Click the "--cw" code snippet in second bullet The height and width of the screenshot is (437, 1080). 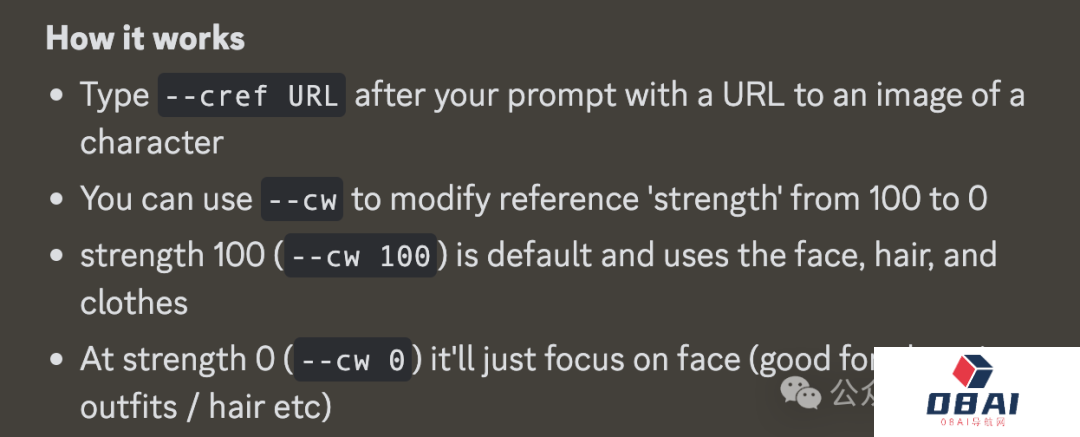coord(302,199)
